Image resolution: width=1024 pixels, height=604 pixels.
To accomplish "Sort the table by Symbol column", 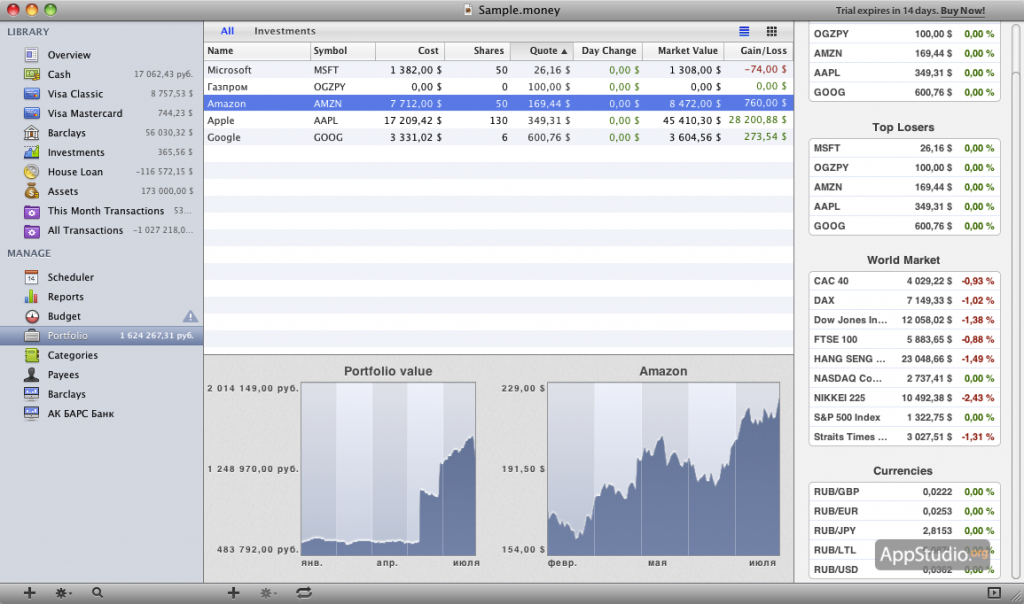I will coord(343,51).
